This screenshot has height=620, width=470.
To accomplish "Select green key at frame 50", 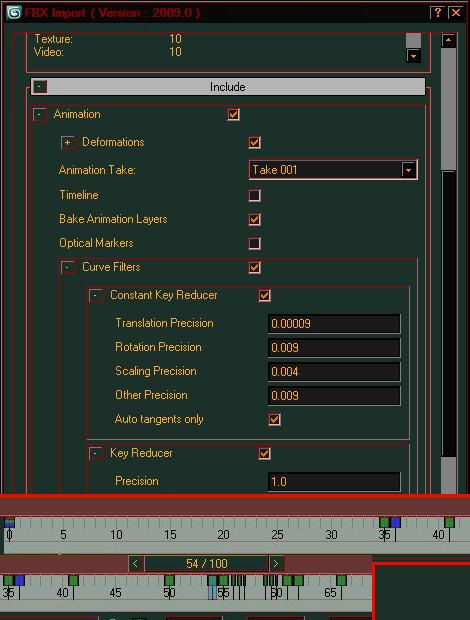I will click(169, 580).
